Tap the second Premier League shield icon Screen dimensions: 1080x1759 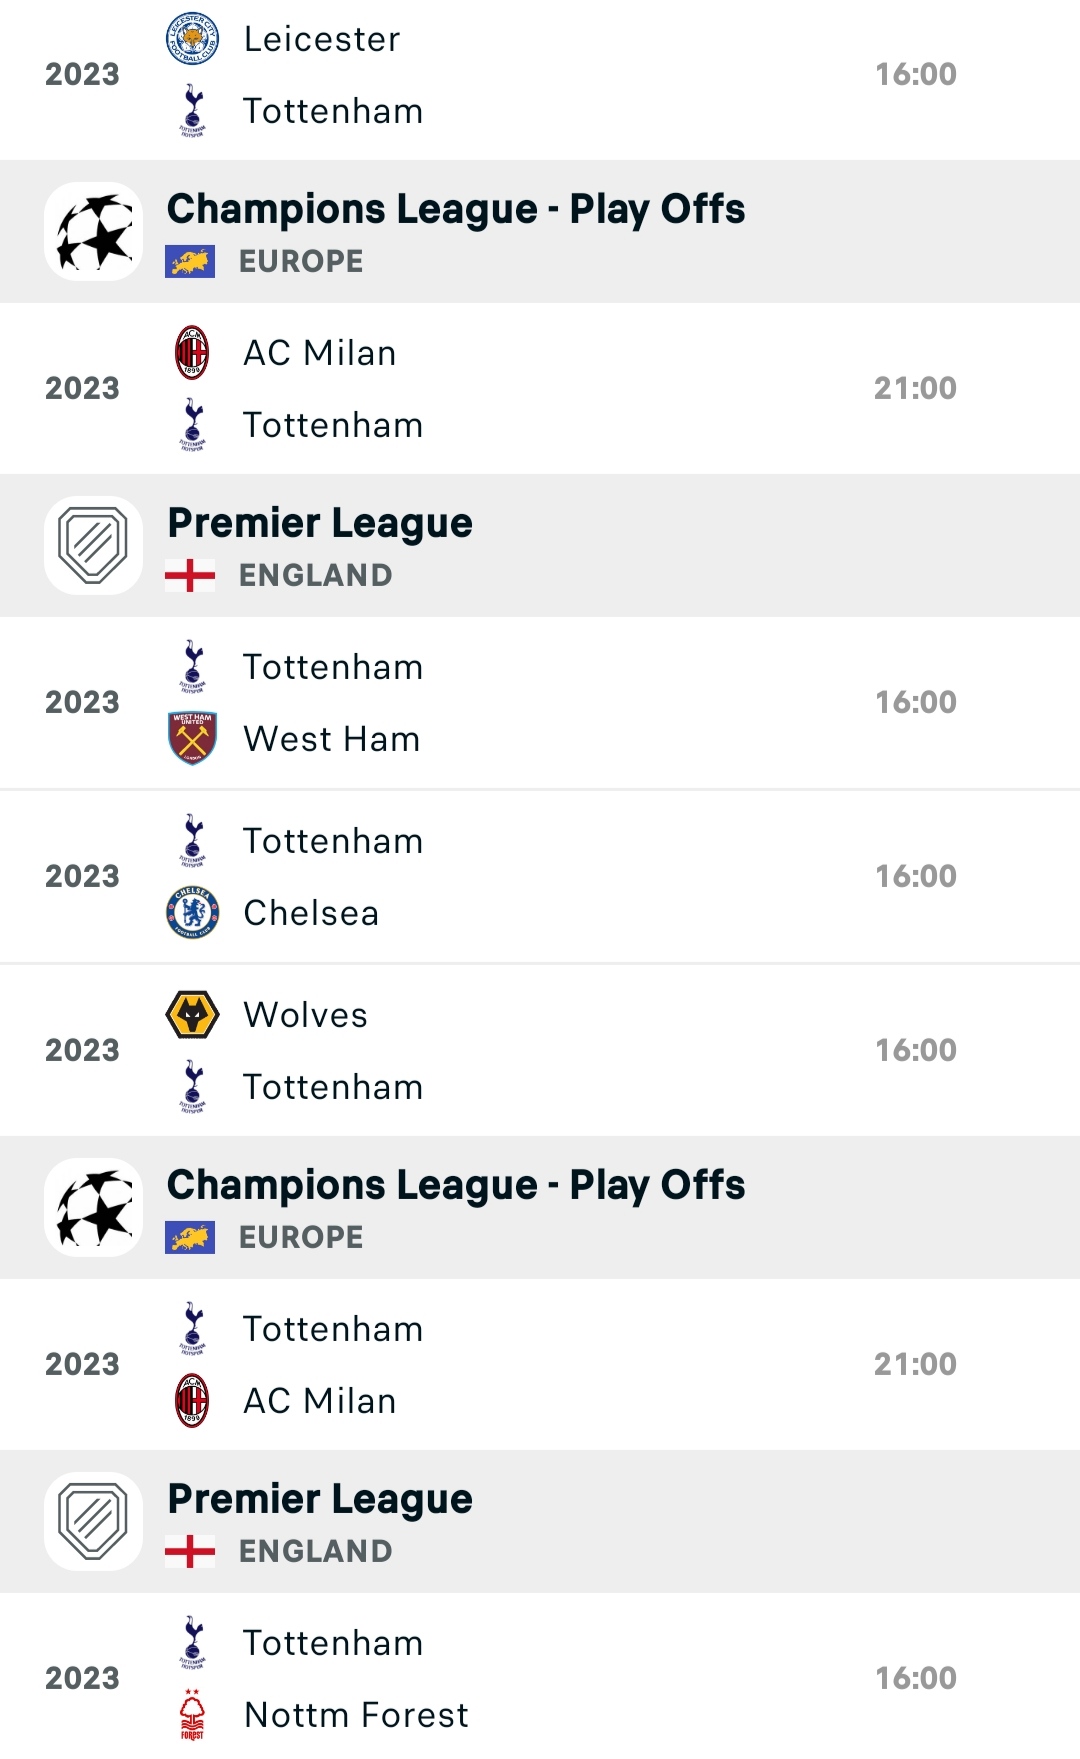click(x=94, y=1521)
